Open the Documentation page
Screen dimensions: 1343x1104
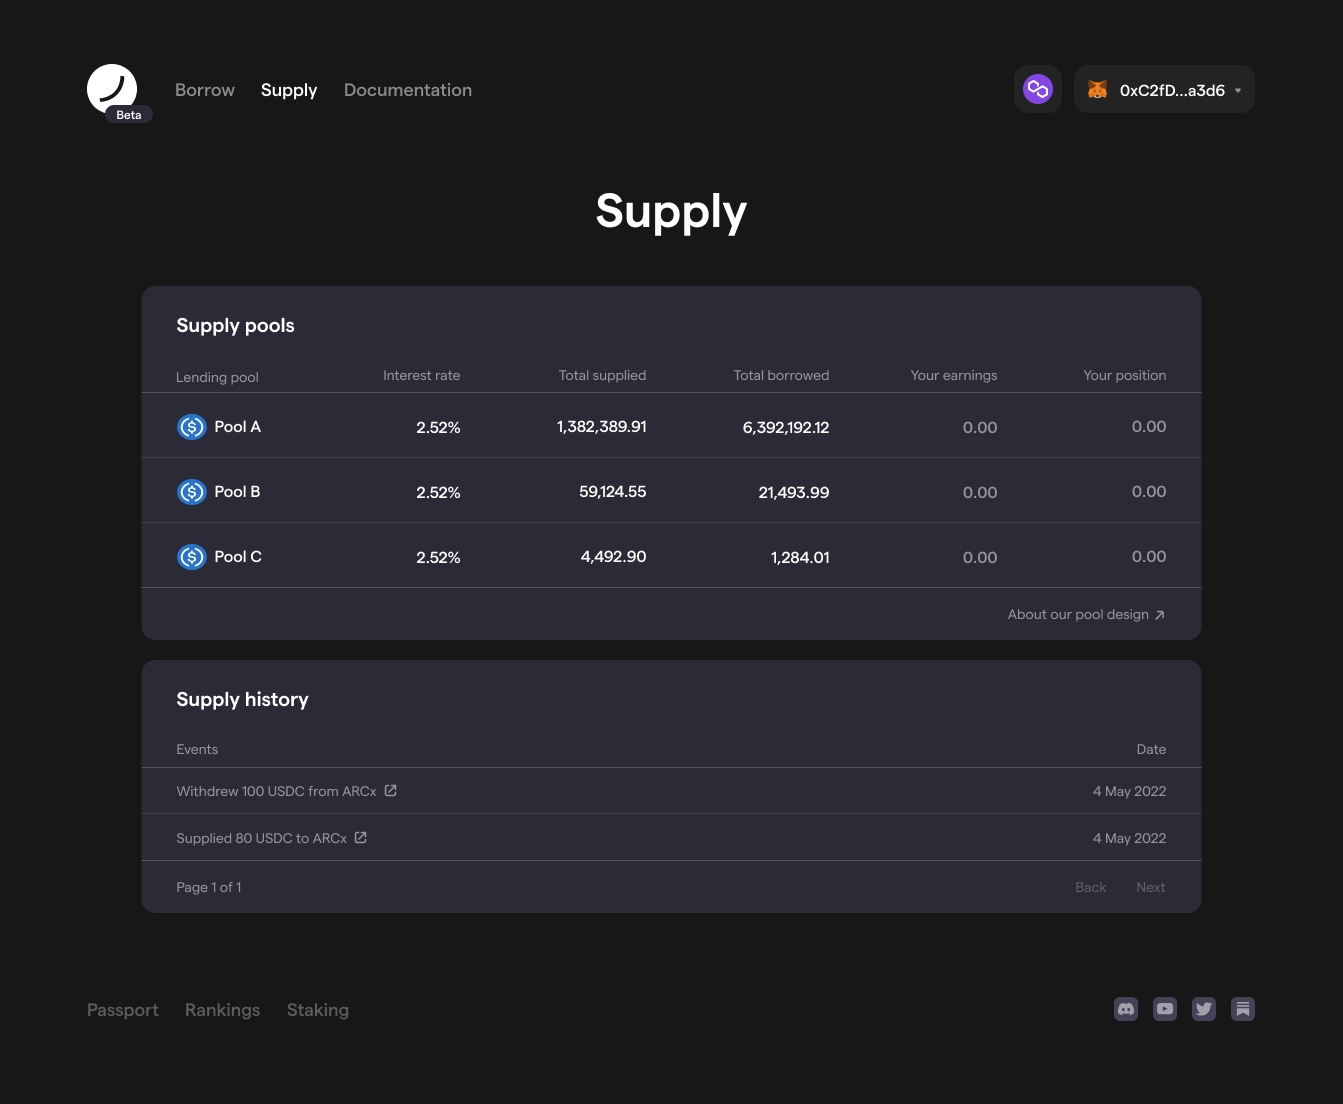click(407, 89)
